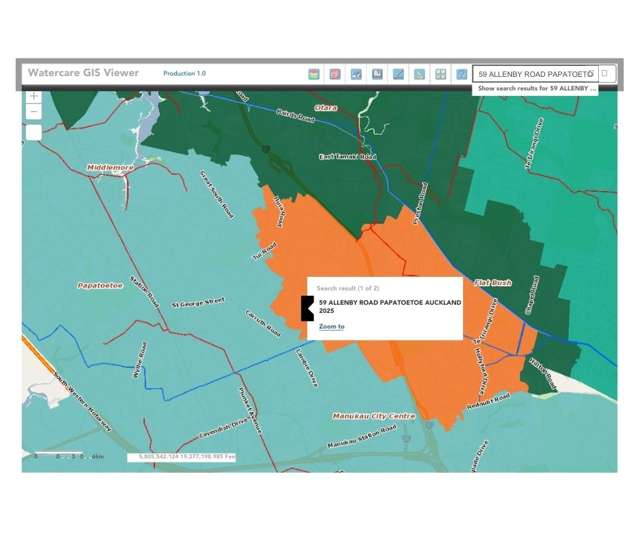
Task: Click the search field containing 59 ALLENBY ROAD
Action: pyautogui.click(x=530, y=74)
